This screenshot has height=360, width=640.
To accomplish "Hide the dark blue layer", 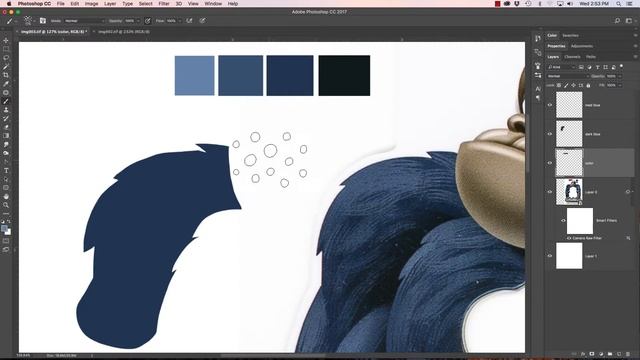I will 550,134.
